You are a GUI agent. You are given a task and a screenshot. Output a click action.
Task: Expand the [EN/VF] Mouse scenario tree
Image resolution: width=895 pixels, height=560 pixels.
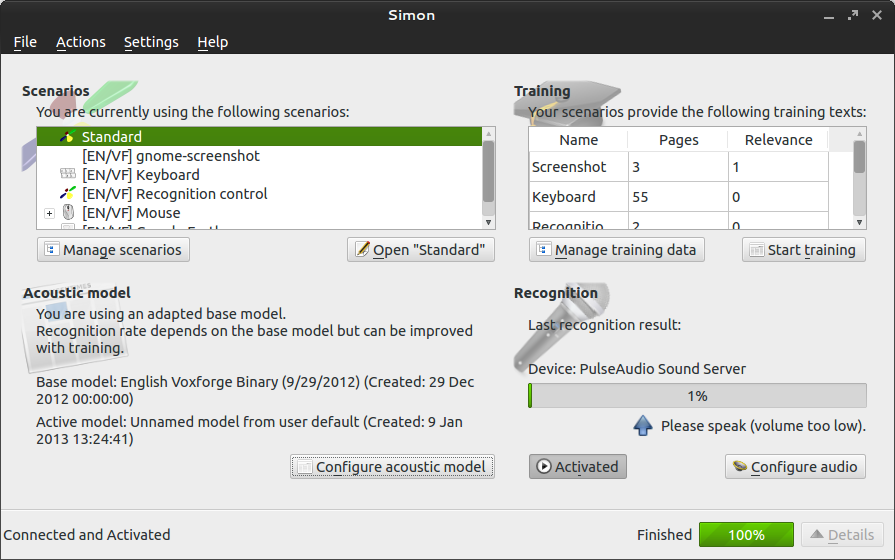pyautogui.click(x=49, y=213)
